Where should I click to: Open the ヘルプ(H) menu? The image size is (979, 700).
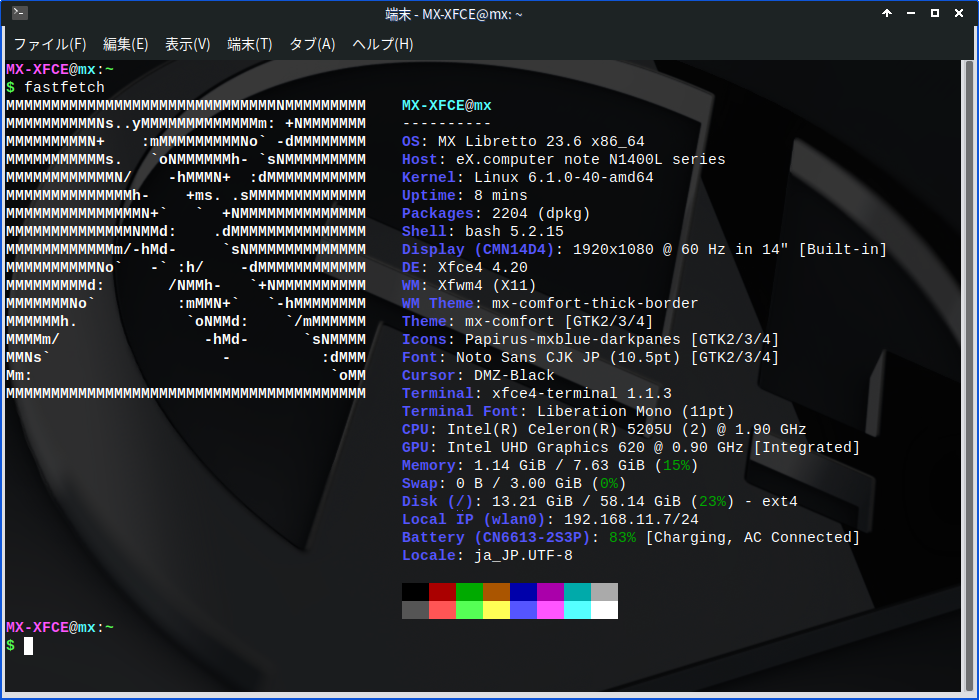click(382, 44)
